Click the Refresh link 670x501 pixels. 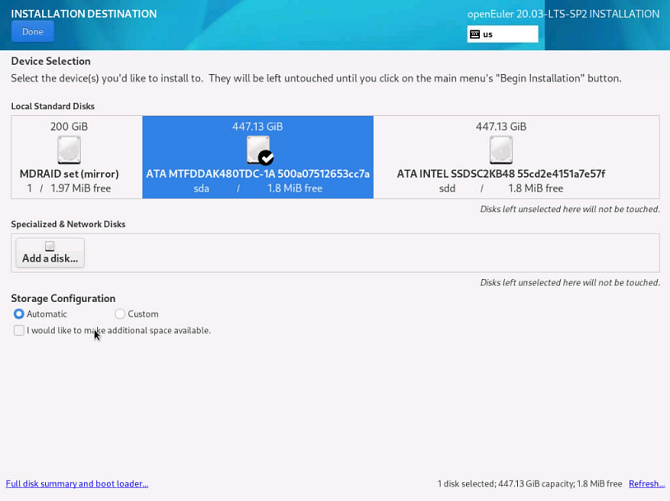tap(646, 484)
